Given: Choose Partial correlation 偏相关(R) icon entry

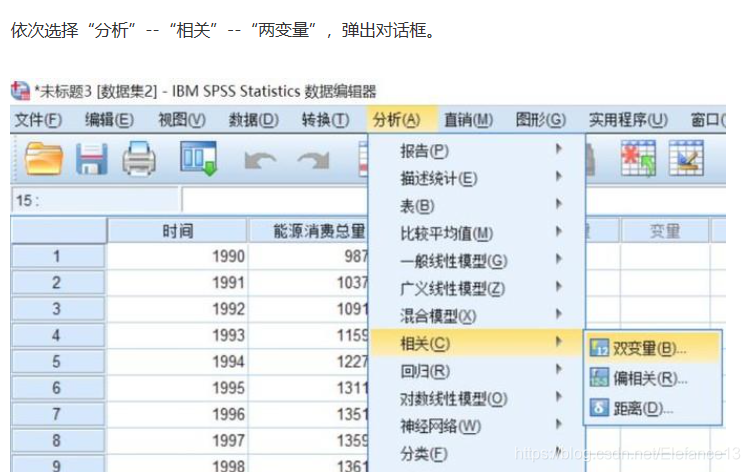Looking at the screenshot, I should 652,378.
